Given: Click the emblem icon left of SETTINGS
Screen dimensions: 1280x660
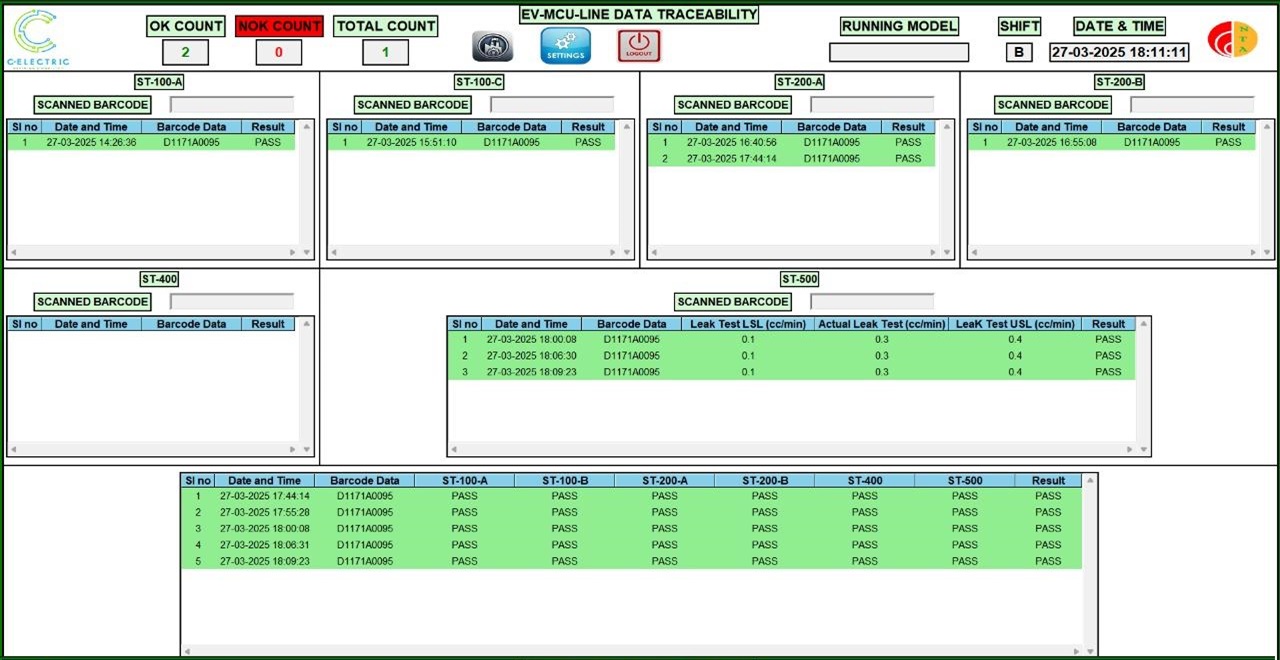Looking at the screenshot, I should point(493,44).
